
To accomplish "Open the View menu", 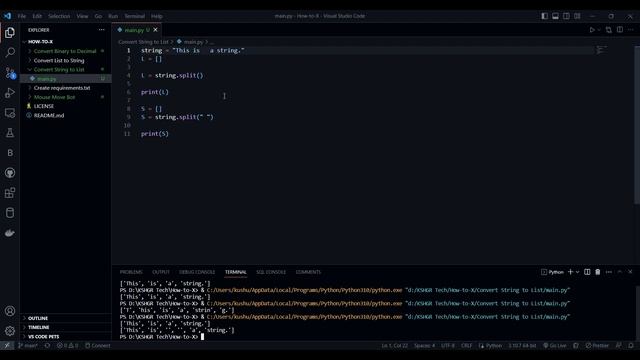I will point(82,16).
